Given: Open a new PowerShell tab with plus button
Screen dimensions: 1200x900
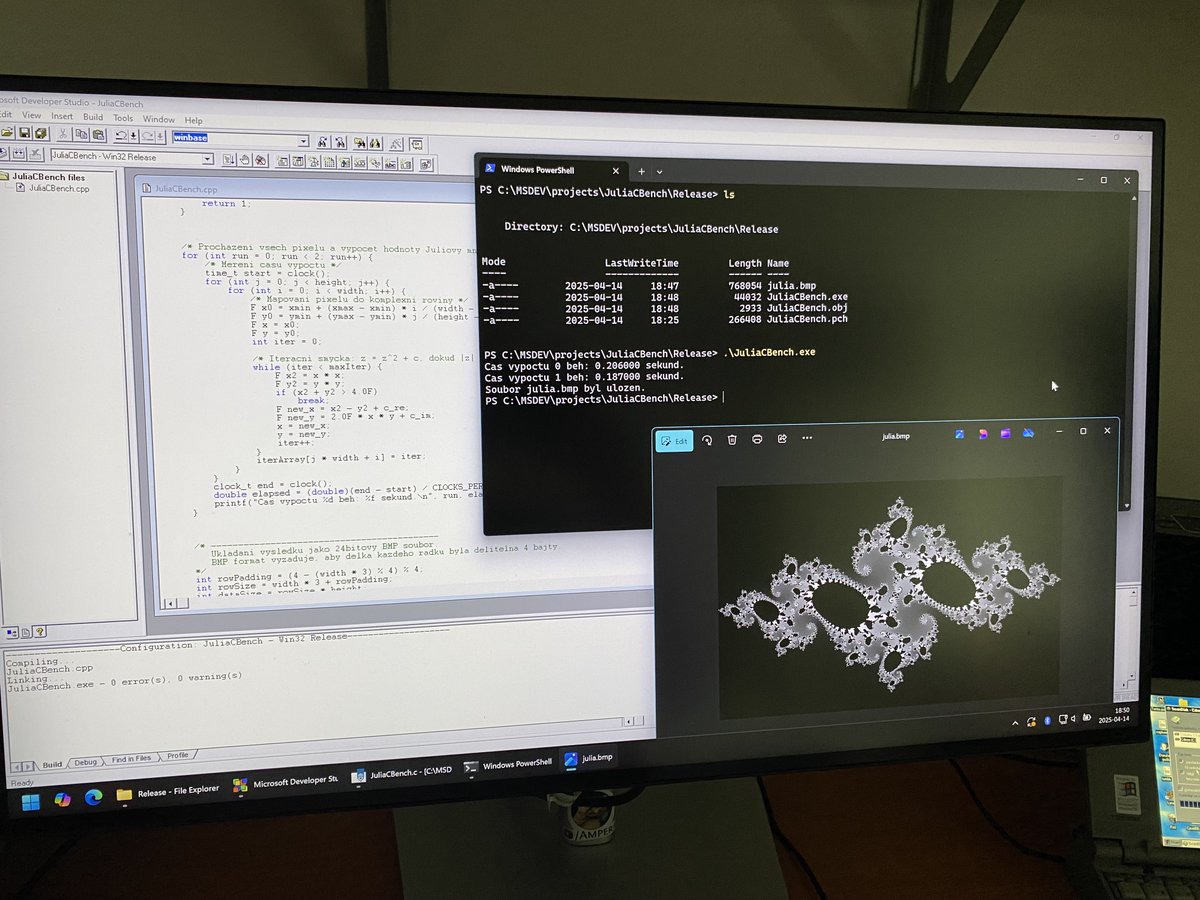Looking at the screenshot, I should 641,171.
